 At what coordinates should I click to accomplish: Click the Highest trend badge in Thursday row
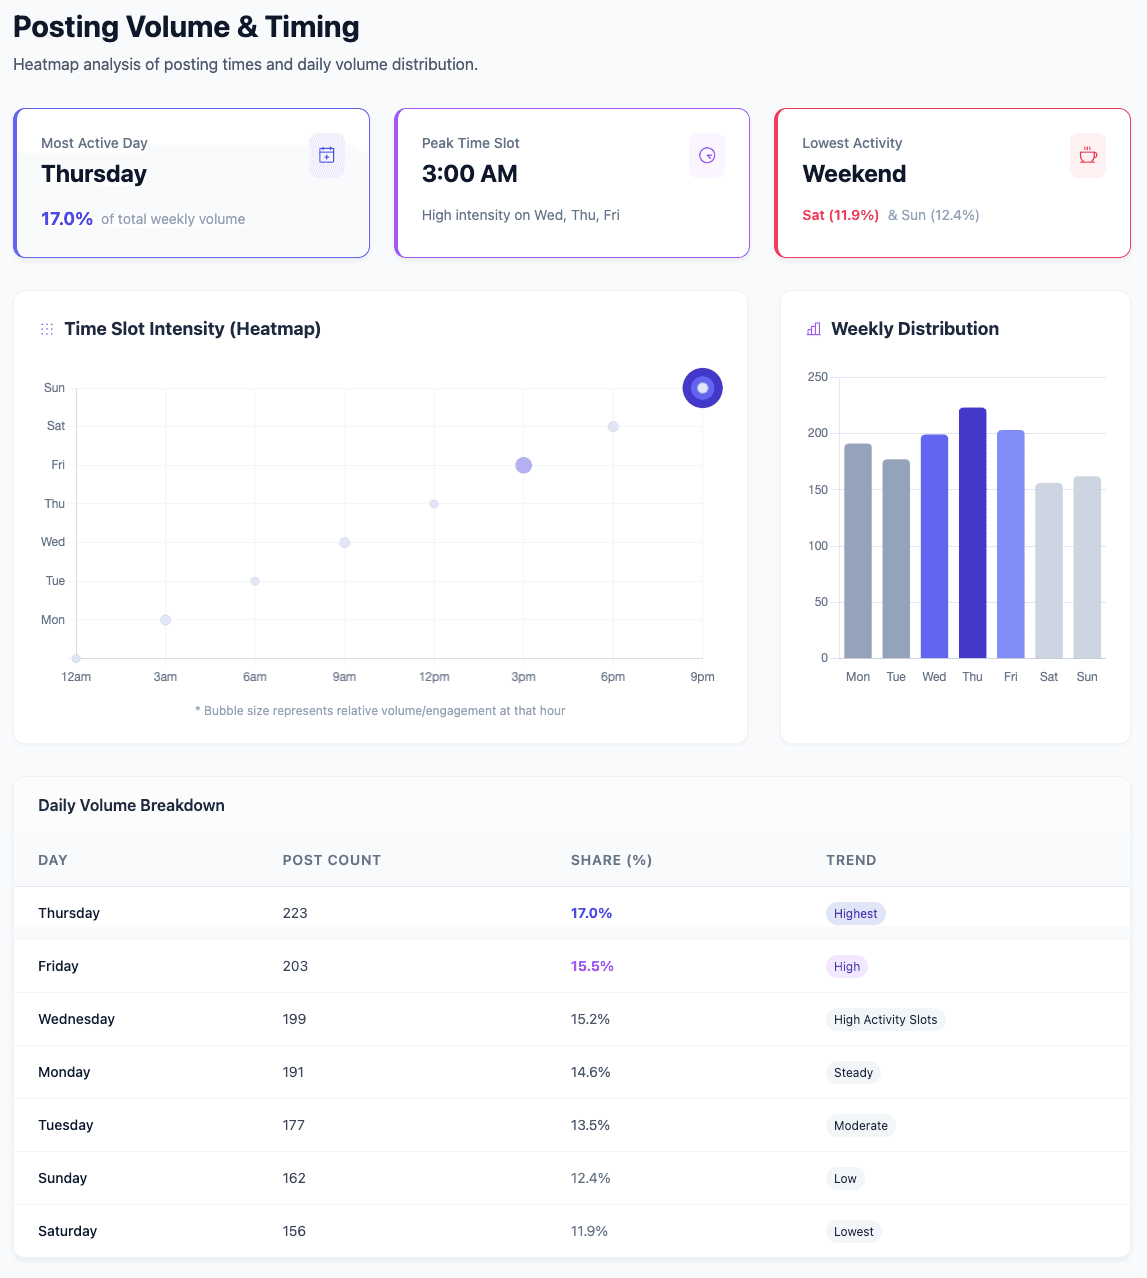pos(855,913)
